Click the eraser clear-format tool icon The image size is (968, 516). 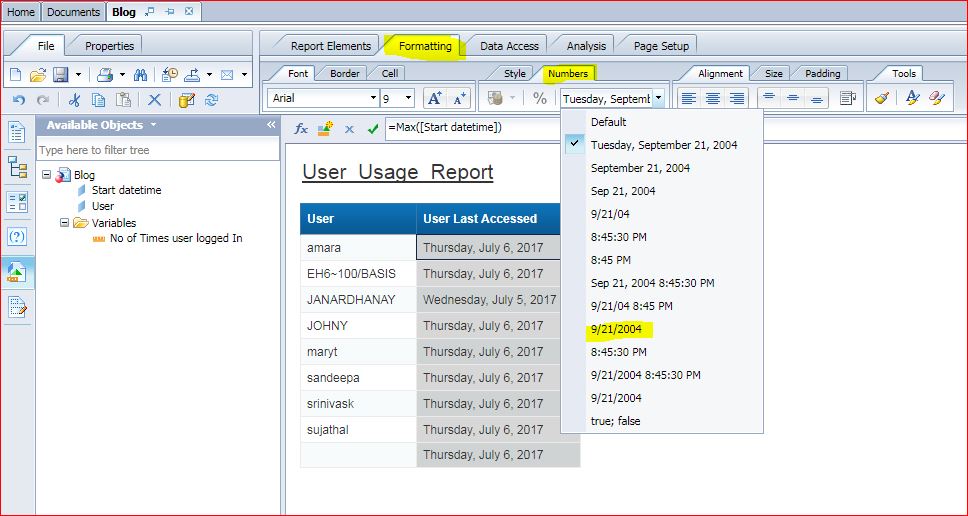click(x=937, y=98)
